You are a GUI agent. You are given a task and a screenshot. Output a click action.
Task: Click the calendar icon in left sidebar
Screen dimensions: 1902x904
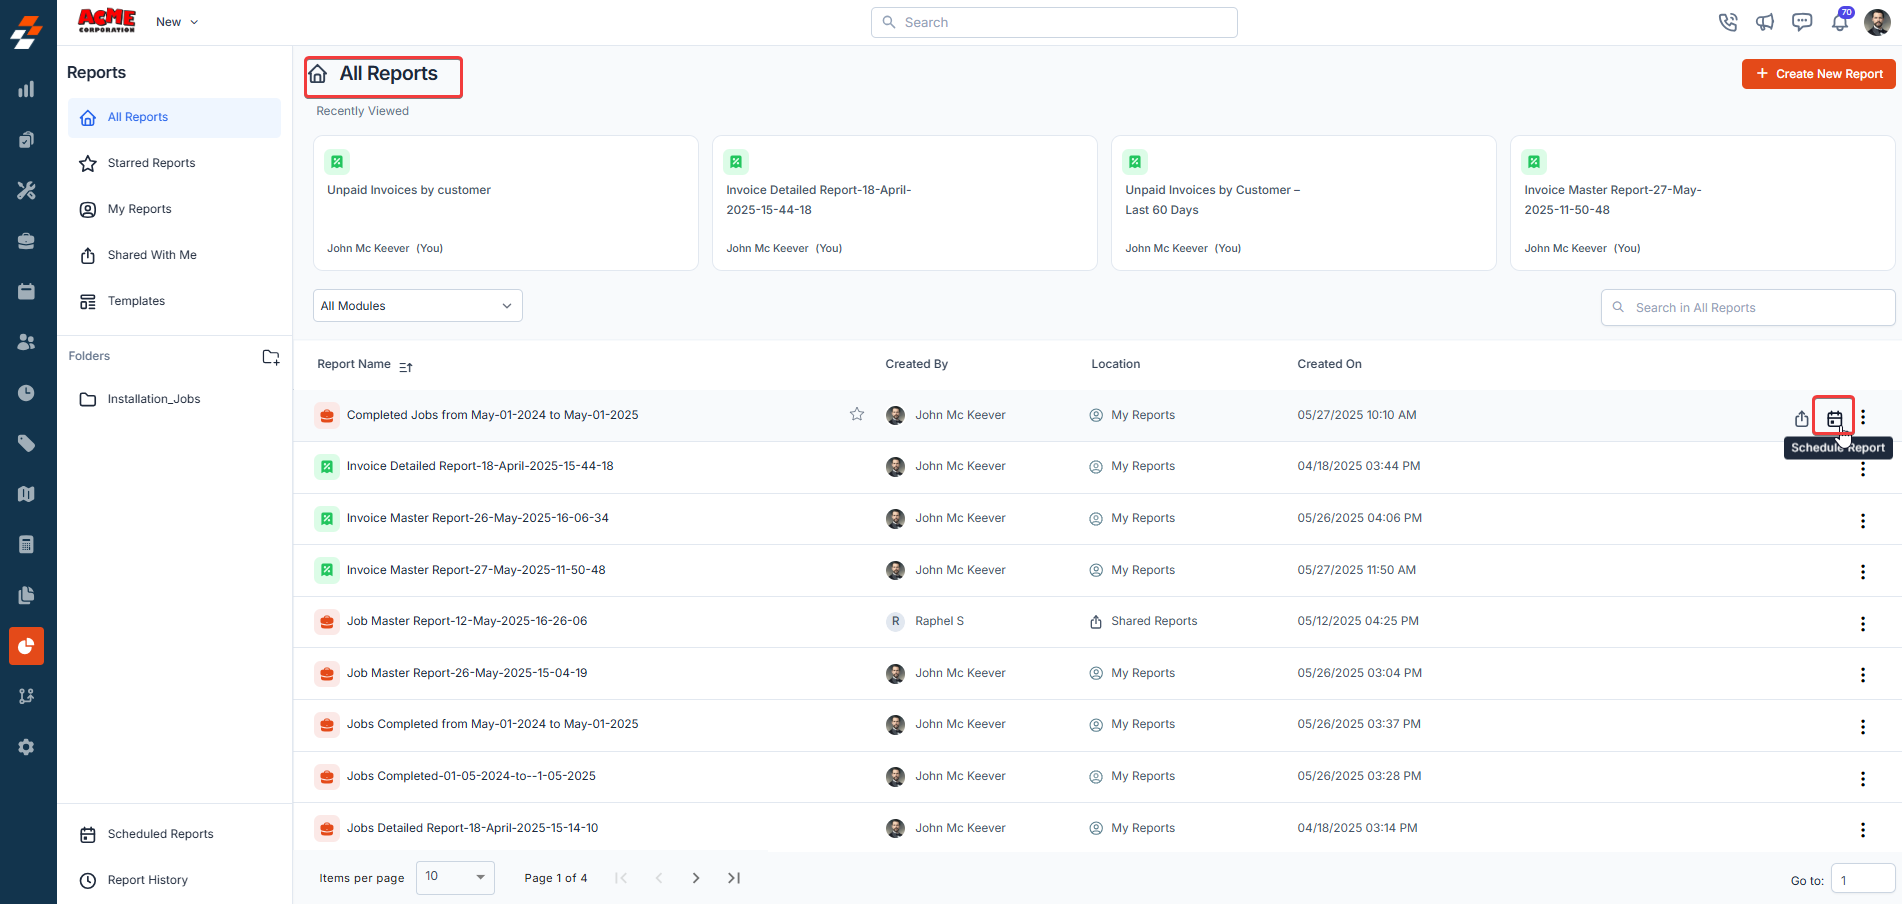26,291
